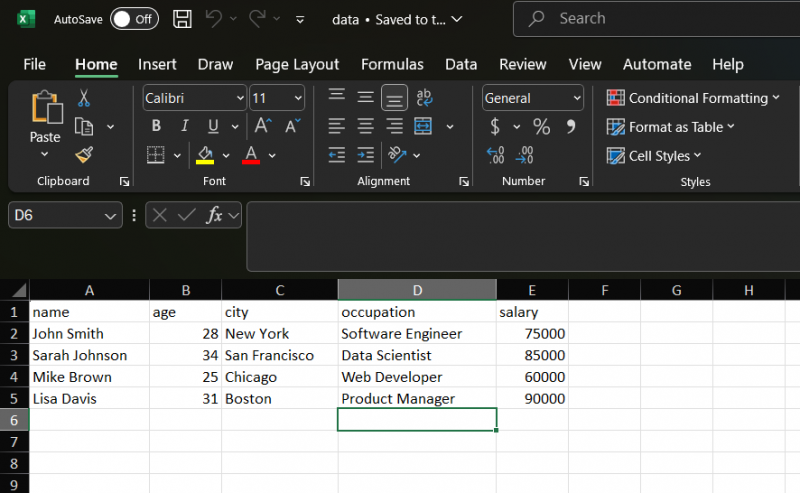Expand the Name Box dropdown arrow
Viewport: 800px width, 493px height.
pyautogui.click(x=110, y=216)
